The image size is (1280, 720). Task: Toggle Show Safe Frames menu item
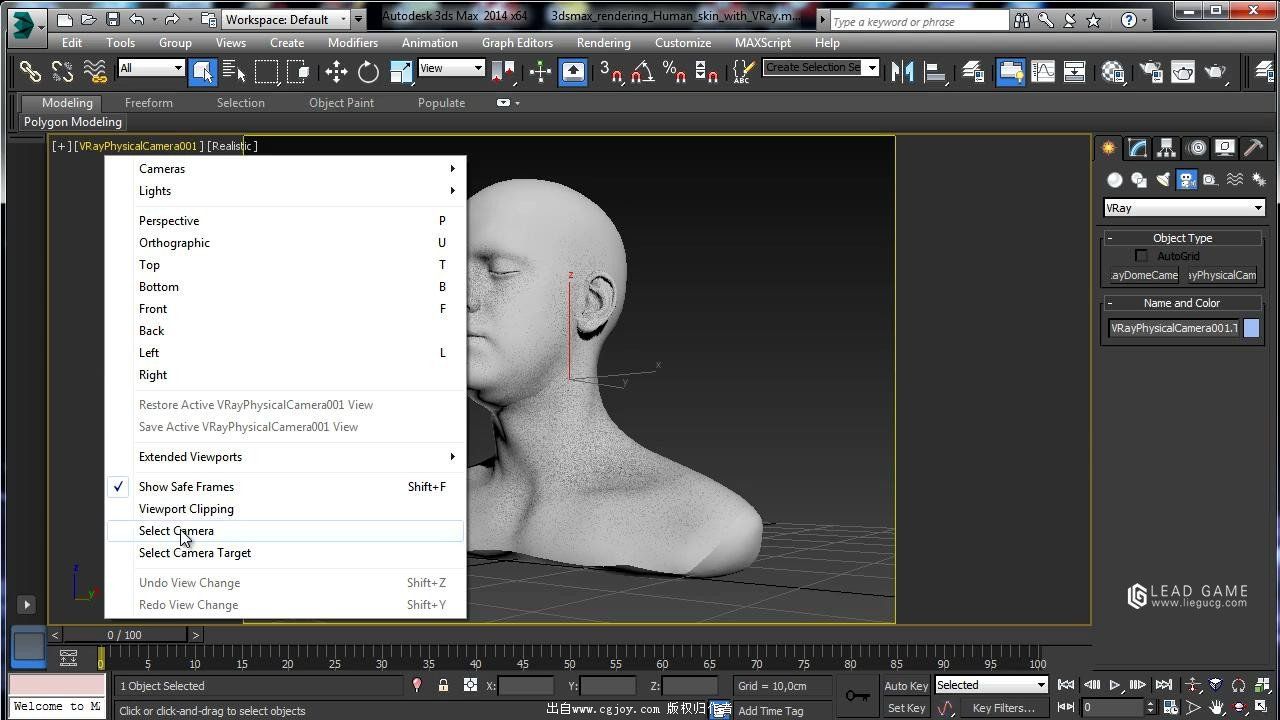pos(285,487)
